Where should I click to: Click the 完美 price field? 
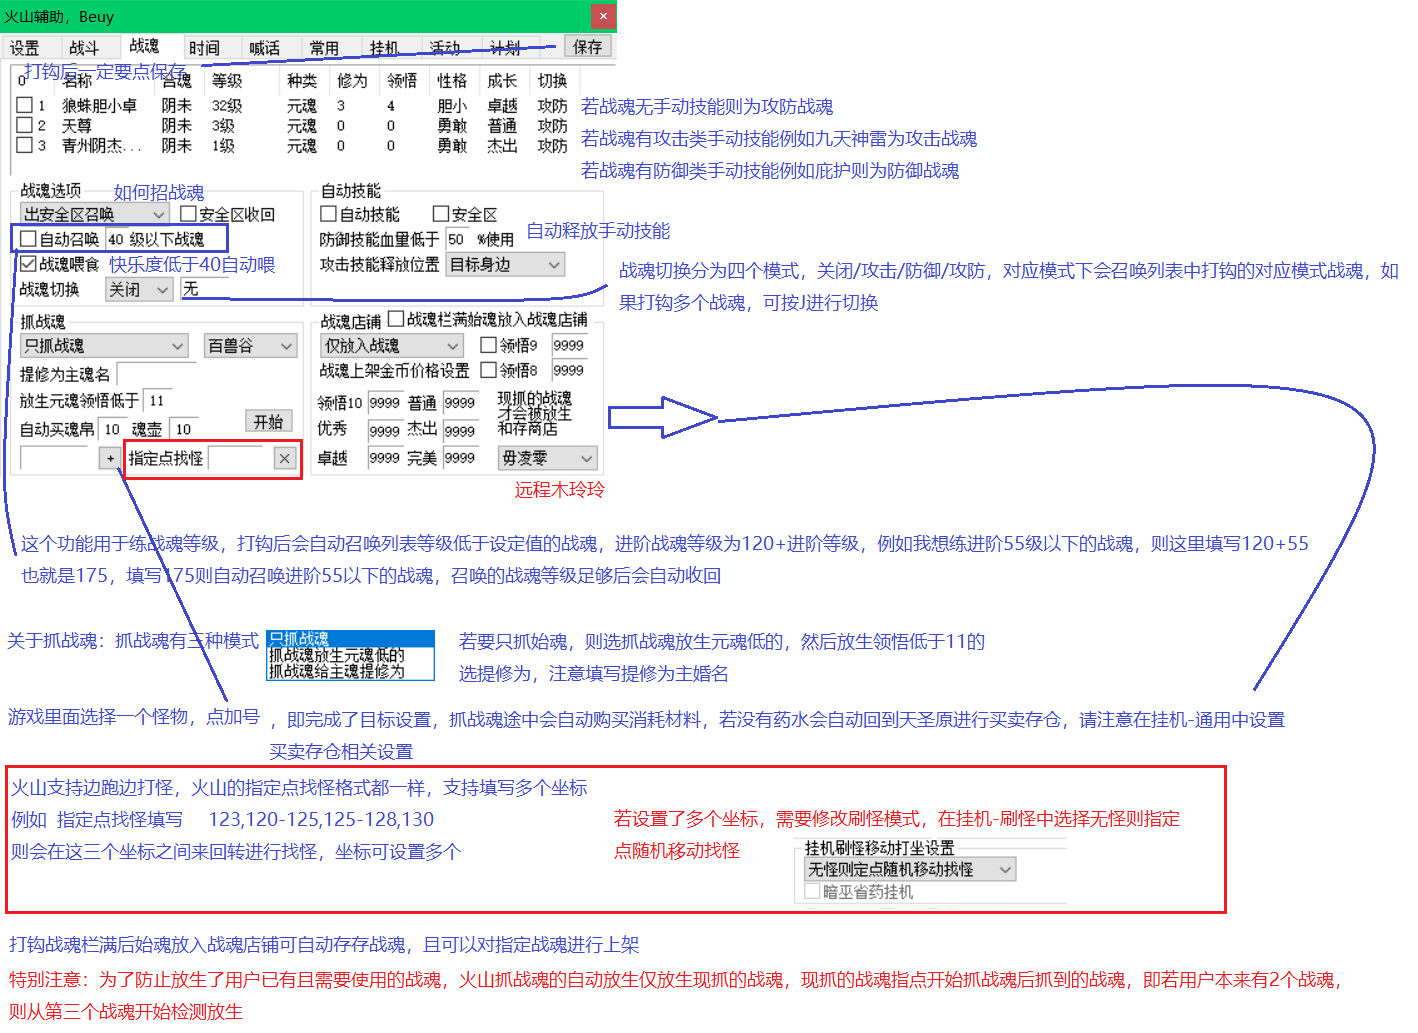460,458
